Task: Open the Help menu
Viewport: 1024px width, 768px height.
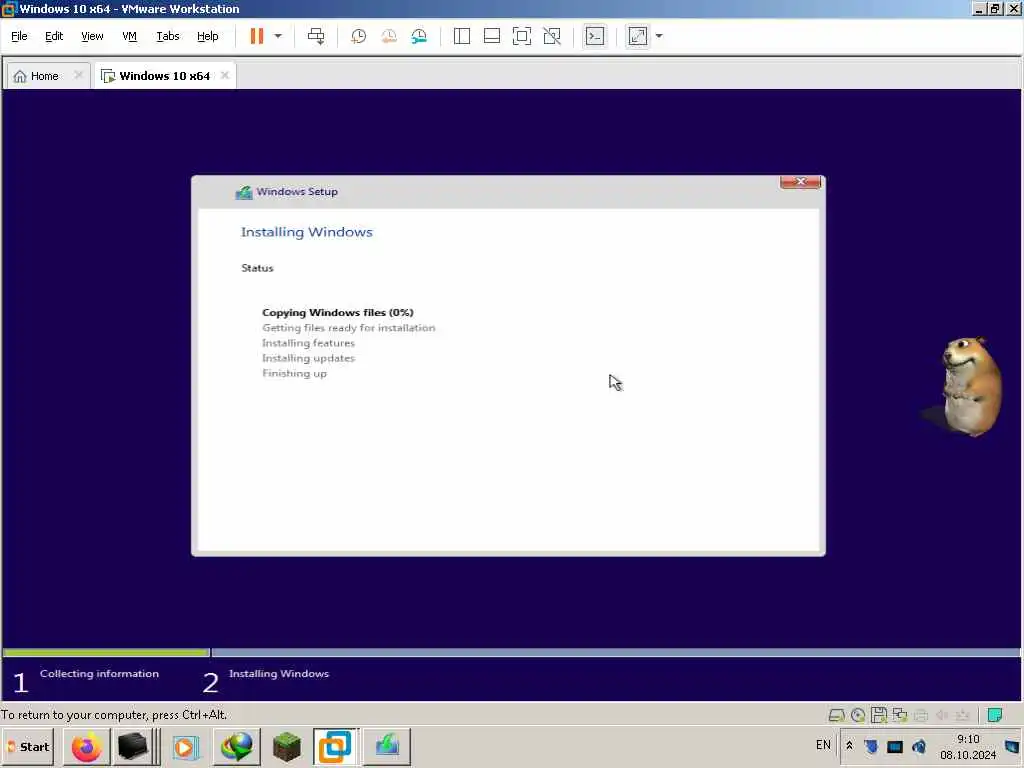Action: tap(208, 36)
